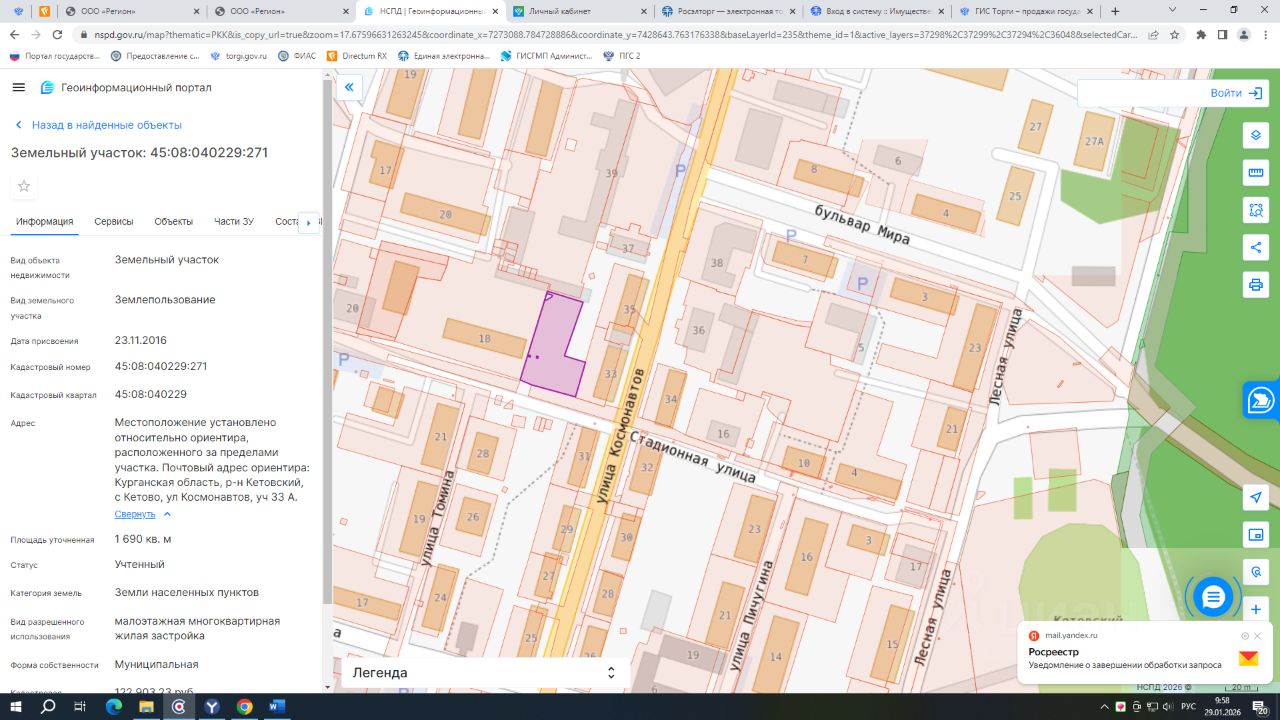The image size is (1280, 720).
Task: Expand the Легенда panel
Action: [x=485, y=673]
